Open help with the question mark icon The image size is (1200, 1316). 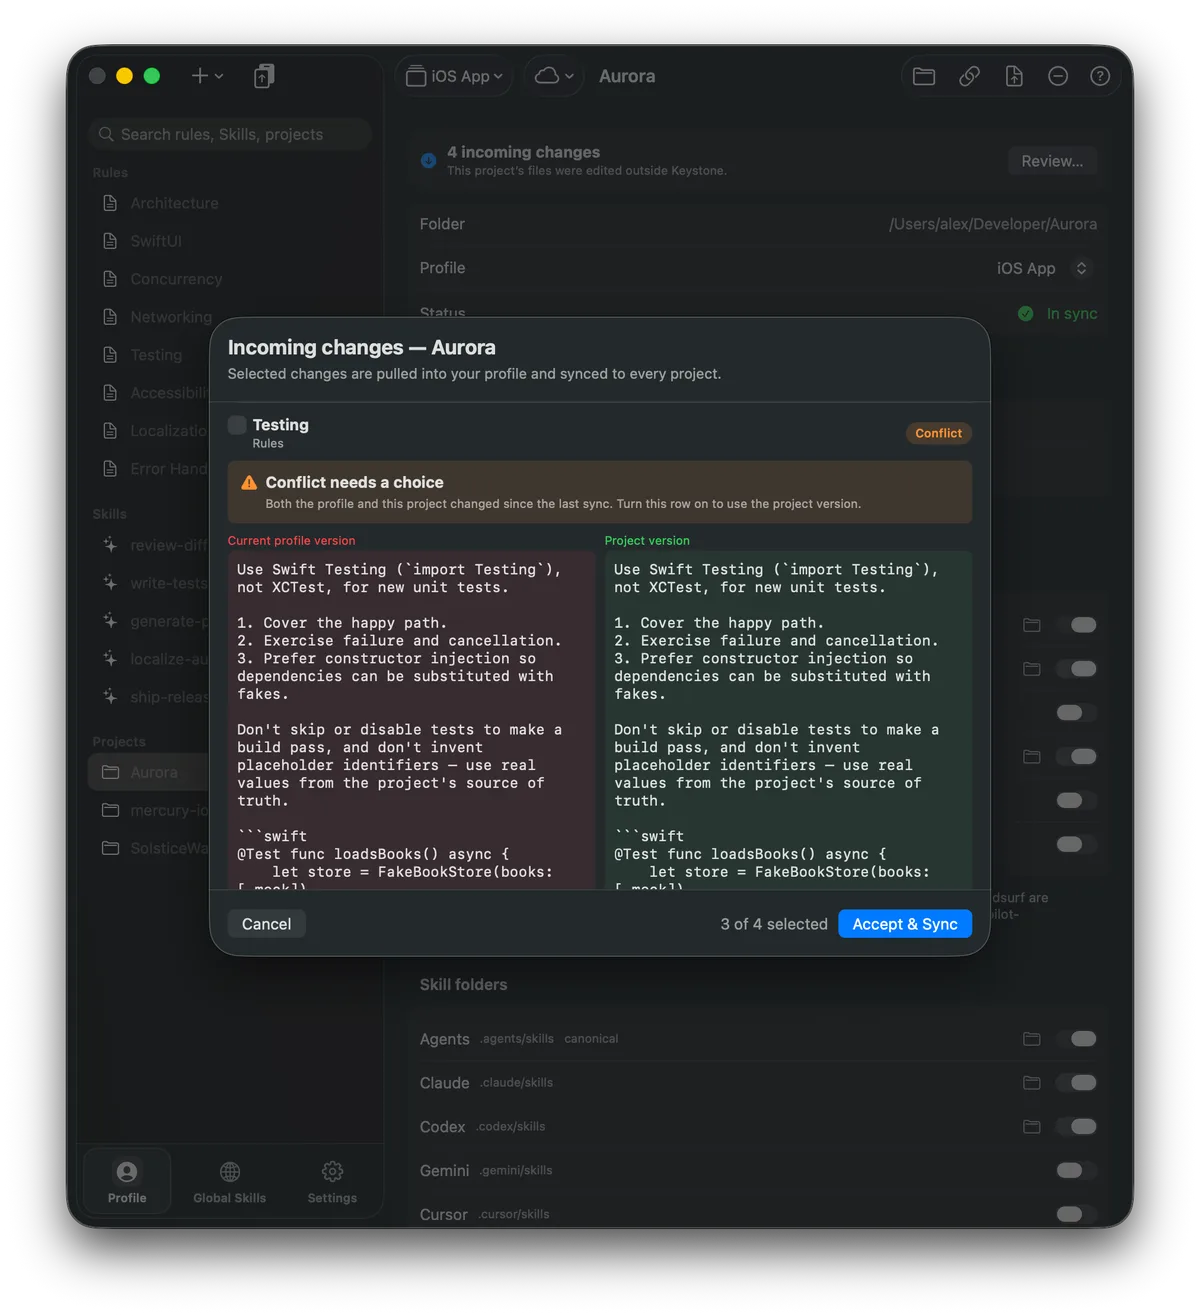(1100, 76)
